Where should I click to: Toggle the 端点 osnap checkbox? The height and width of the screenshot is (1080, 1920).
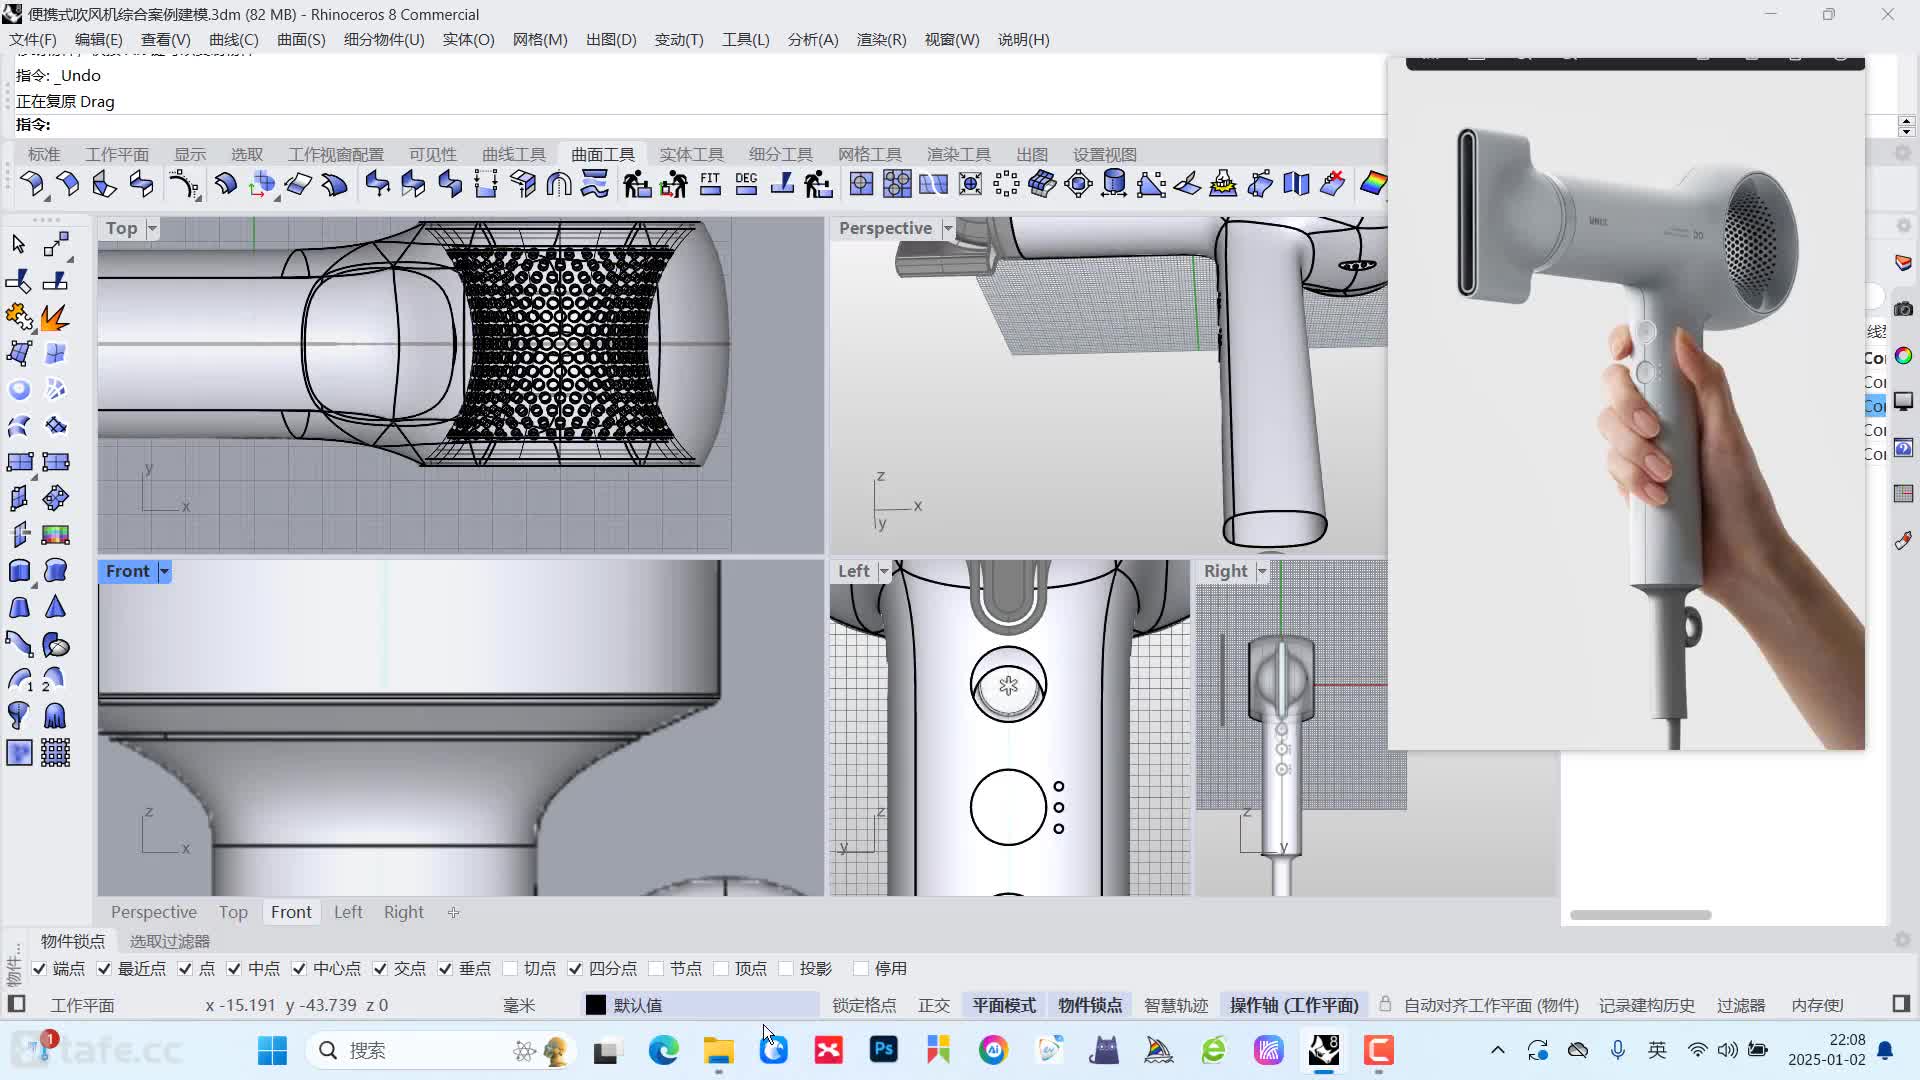pyautogui.click(x=39, y=968)
